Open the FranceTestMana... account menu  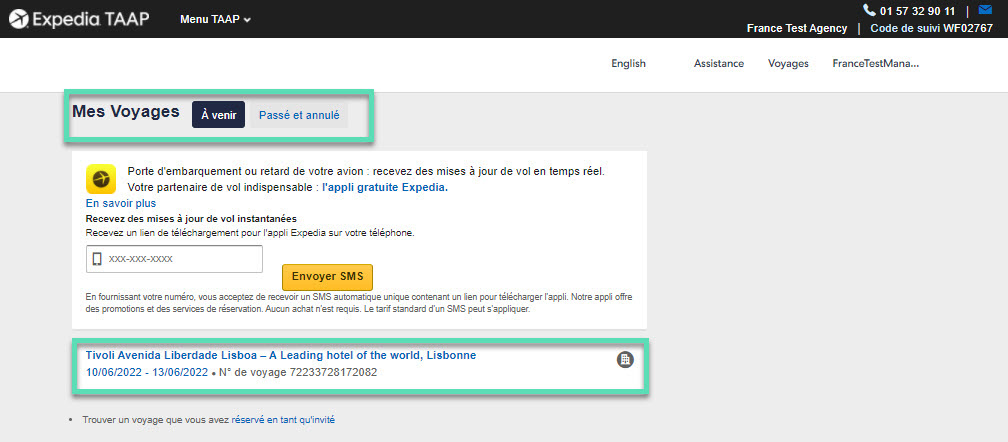[x=876, y=64]
